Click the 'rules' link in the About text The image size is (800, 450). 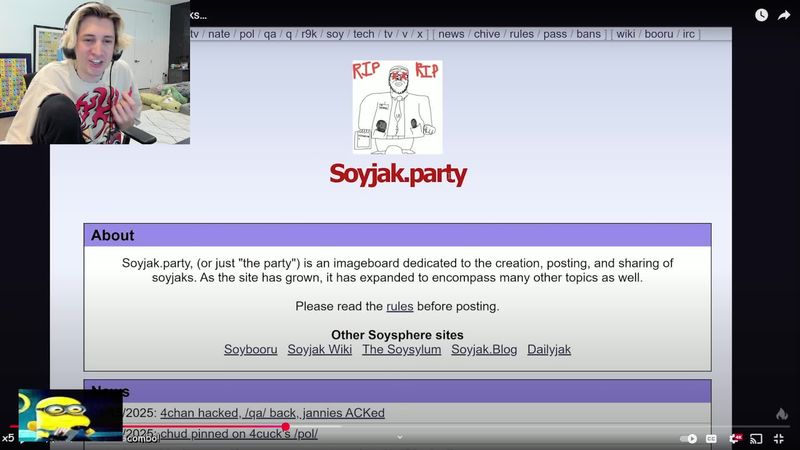pyautogui.click(x=399, y=306)
